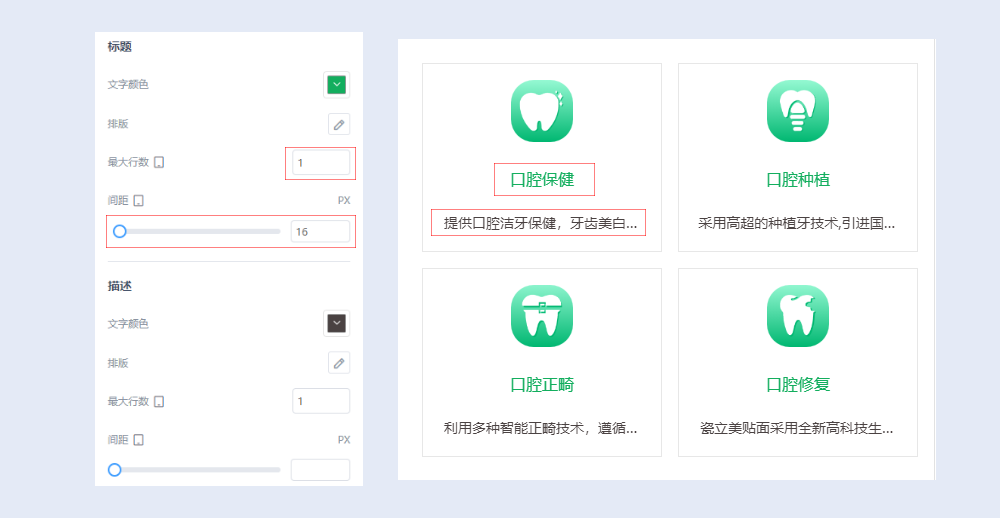
Task: Open the 标题 section's 排版 pencil editor
Action: (339, 124)
